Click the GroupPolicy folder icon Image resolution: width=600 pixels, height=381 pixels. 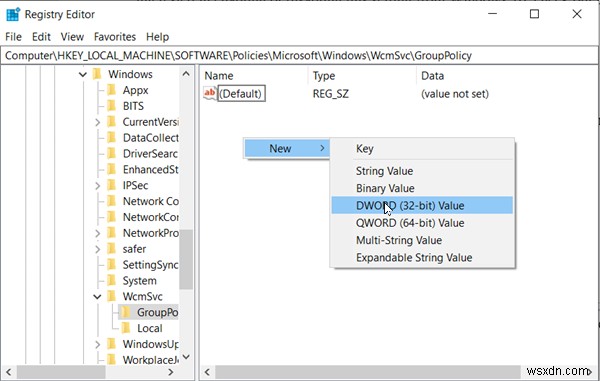point(126,312)
